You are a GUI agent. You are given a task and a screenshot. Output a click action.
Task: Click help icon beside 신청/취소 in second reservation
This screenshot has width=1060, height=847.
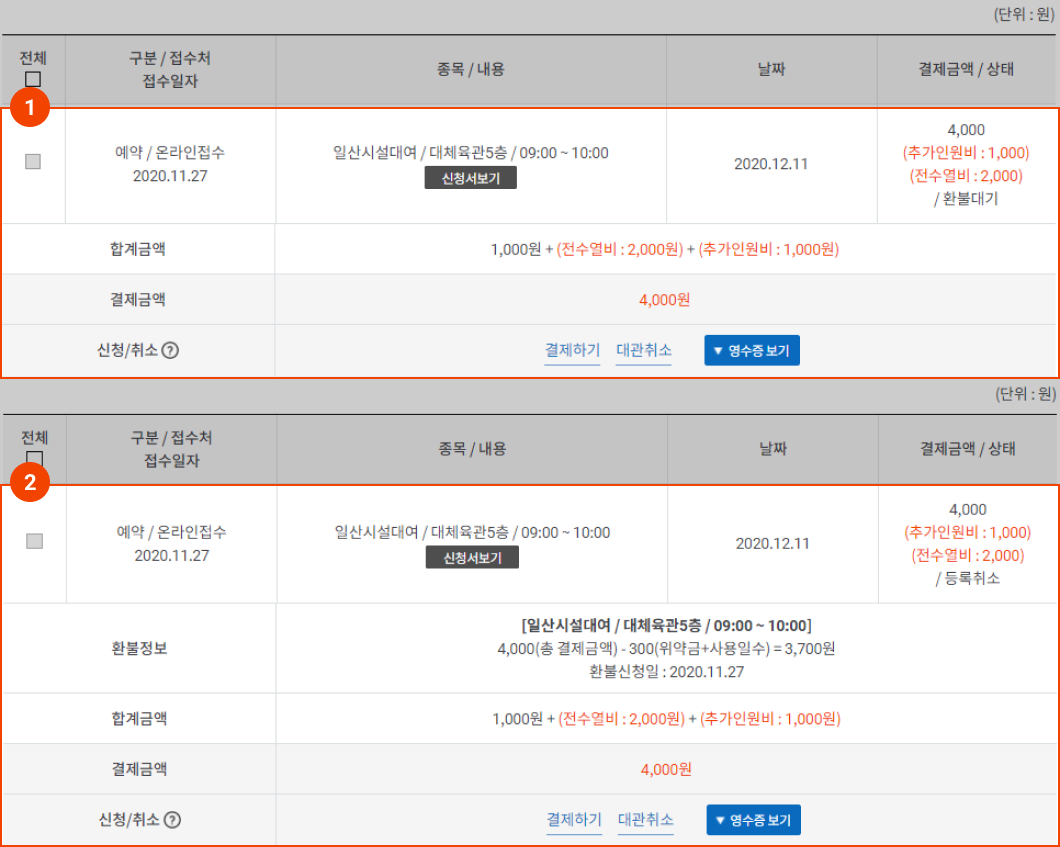pos(172,820)
